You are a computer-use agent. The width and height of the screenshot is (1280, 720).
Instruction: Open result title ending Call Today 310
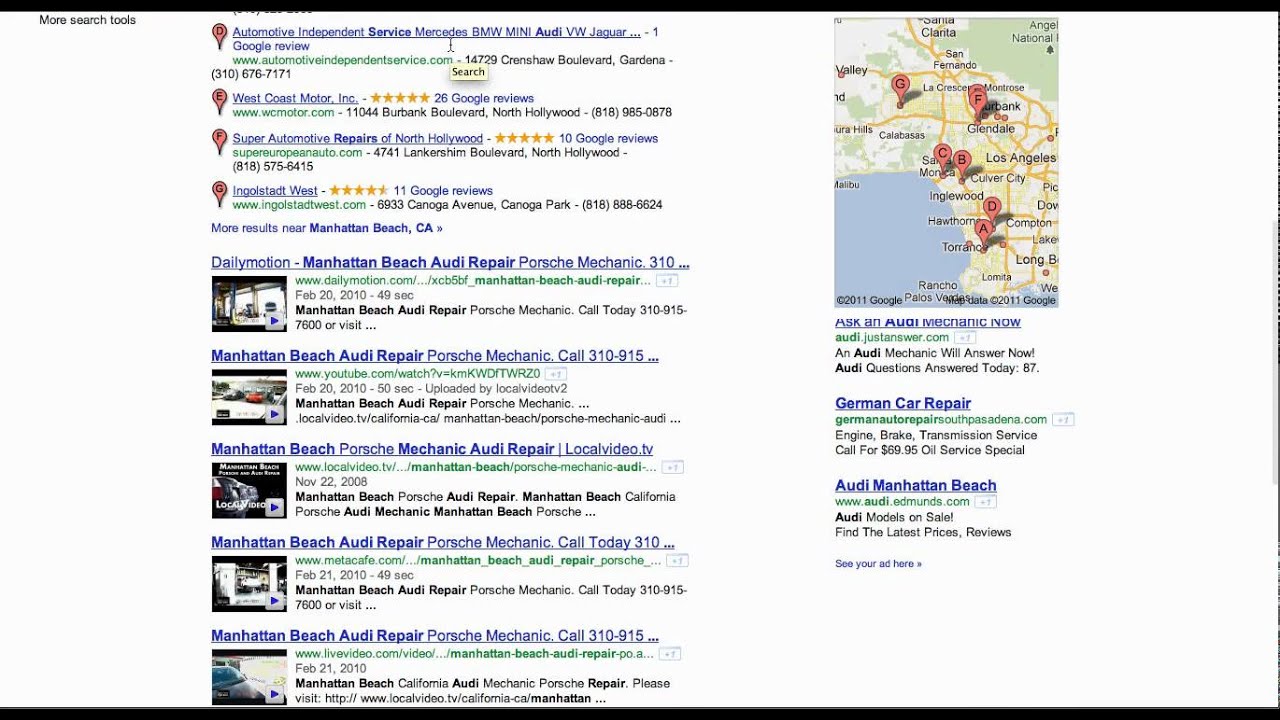click(443, 542)
